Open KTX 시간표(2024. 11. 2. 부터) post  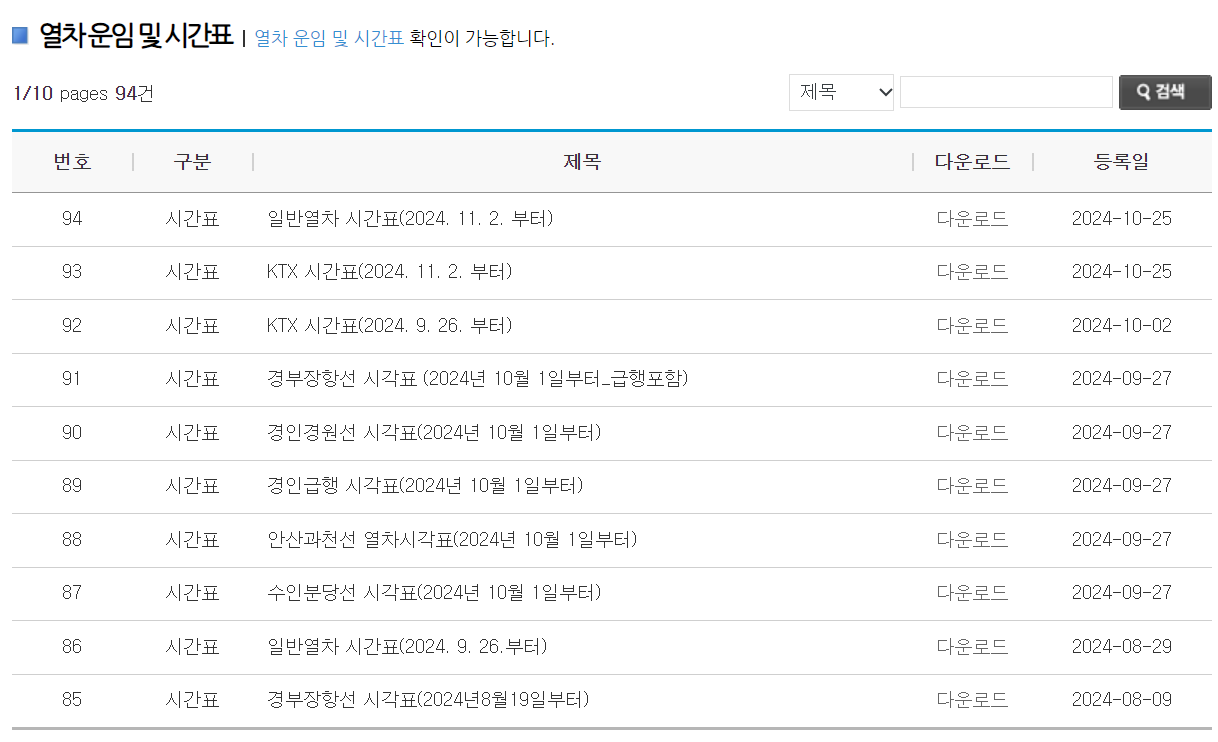pyautogui.click(x=390, y=272)
